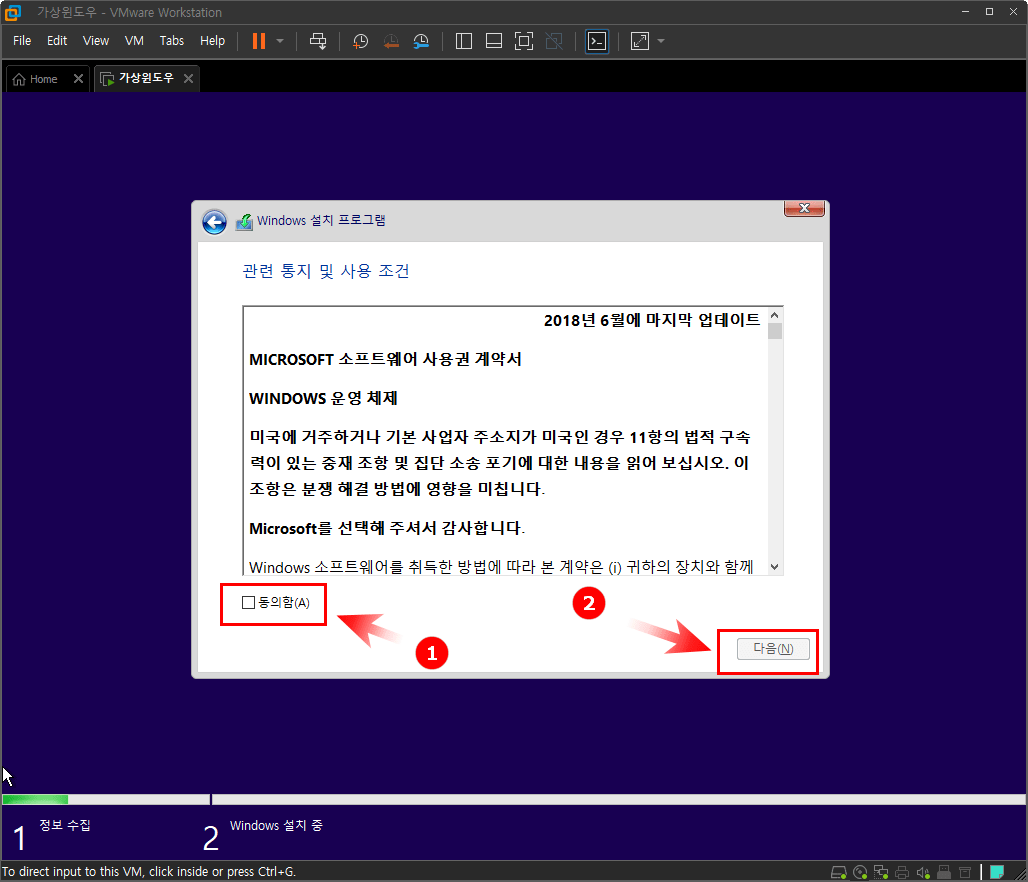This screenshot has width=1028, height=882.
Task: Click the CD/DVD drive status icon
Action: click(860, 872)
